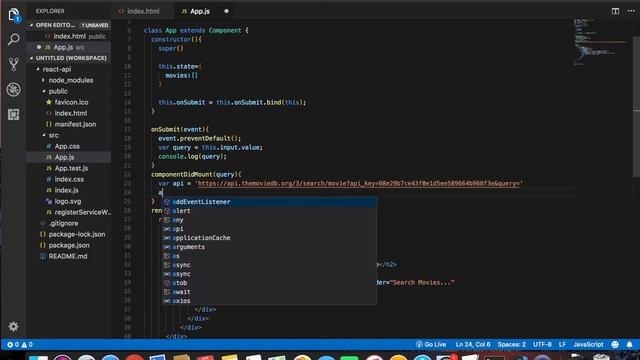Open index.js file
640x360 pixels.
click(x=69, y=190)
